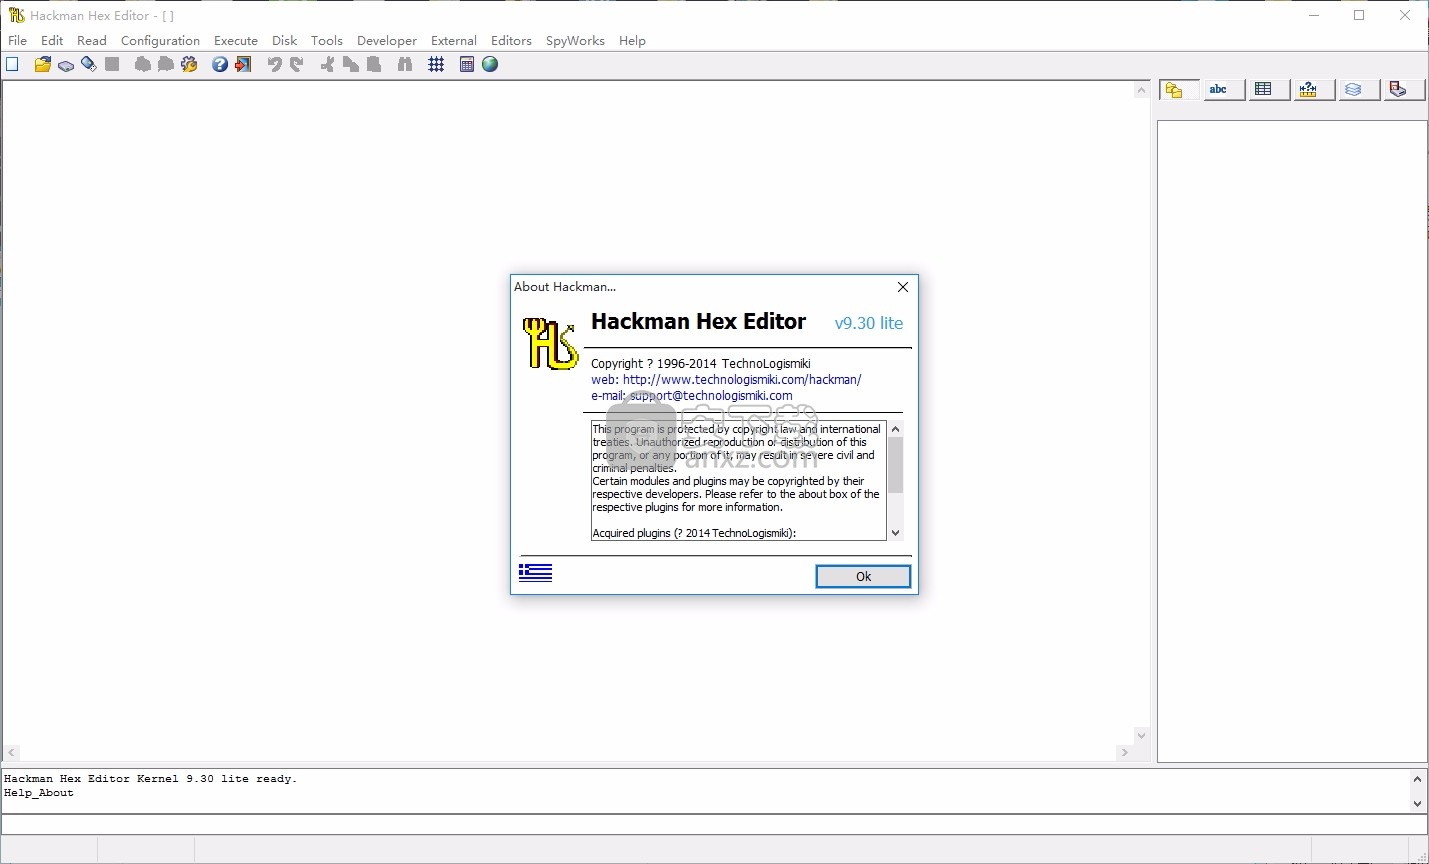Screen dimensions: 1429x864
Task: Click the Paste clipboard toolbar icon
Action: pos(374,64)
